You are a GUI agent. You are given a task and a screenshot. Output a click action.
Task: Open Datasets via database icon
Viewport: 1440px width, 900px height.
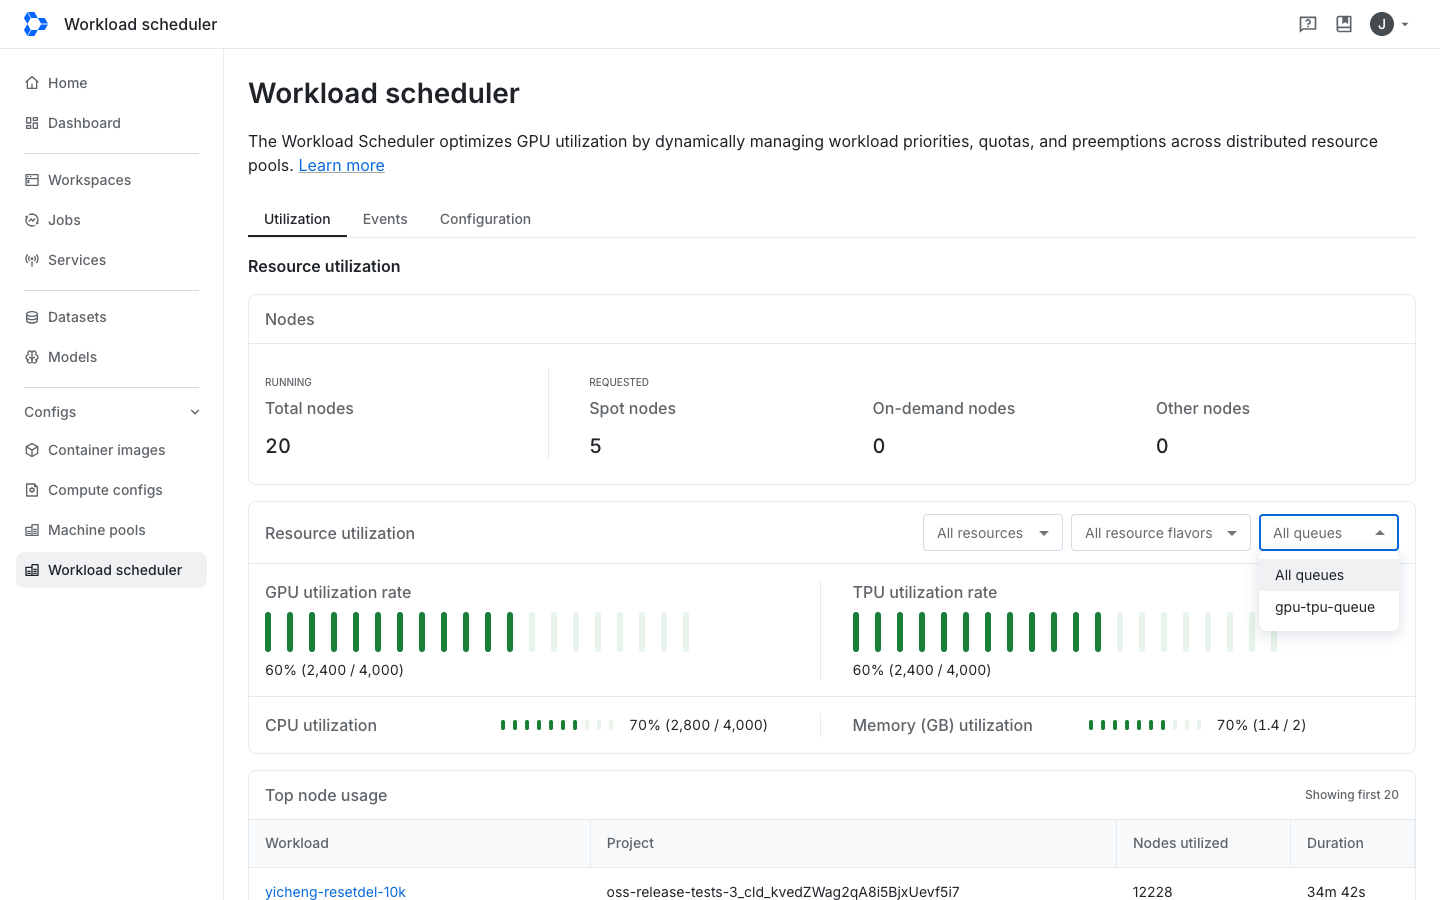32,317
